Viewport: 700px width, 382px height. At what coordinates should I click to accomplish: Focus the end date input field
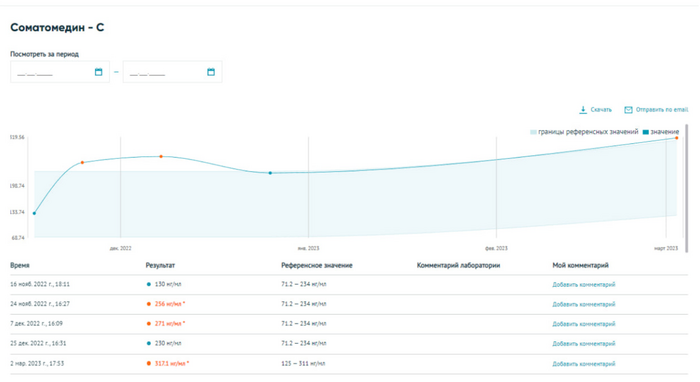tap(172, 72)
